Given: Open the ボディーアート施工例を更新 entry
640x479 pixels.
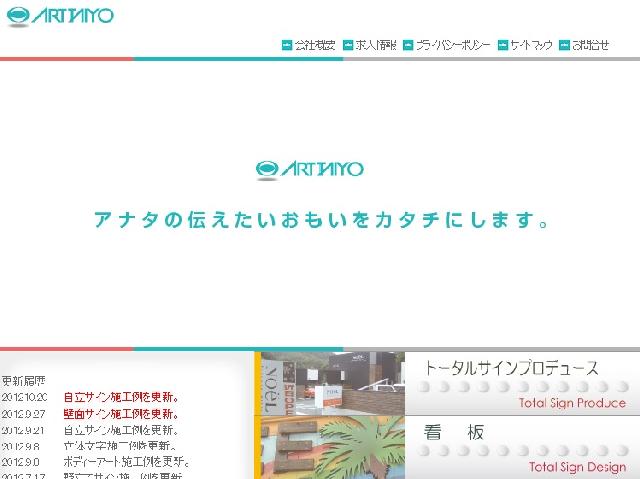Looking at the screenshot, I should [127, 462].
